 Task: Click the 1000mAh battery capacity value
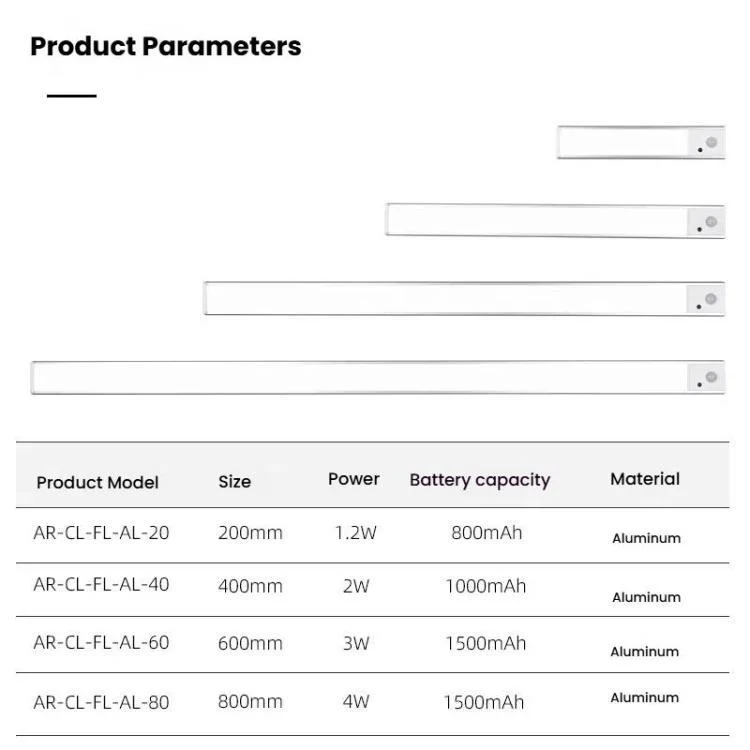(x=486, y=586)
